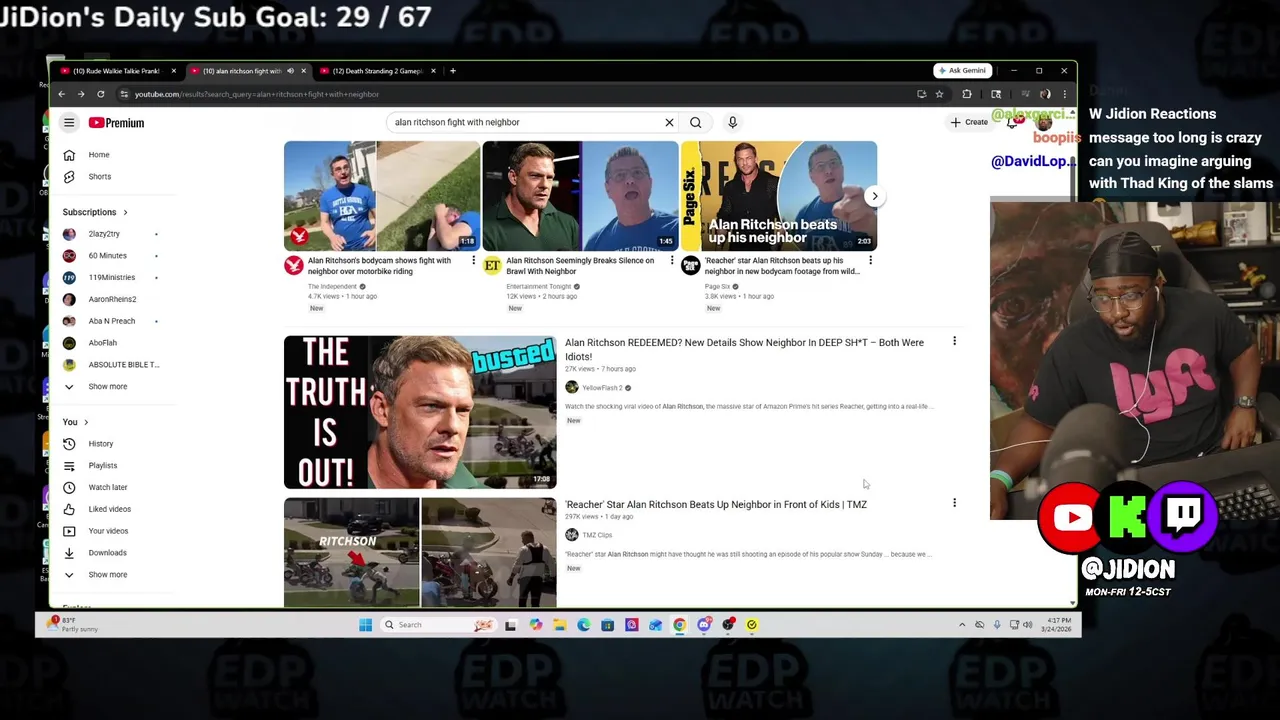The width and height of the screenshot is (1280, 720).
Task: Open a new browser tab with plus
Action: (452, 71)
